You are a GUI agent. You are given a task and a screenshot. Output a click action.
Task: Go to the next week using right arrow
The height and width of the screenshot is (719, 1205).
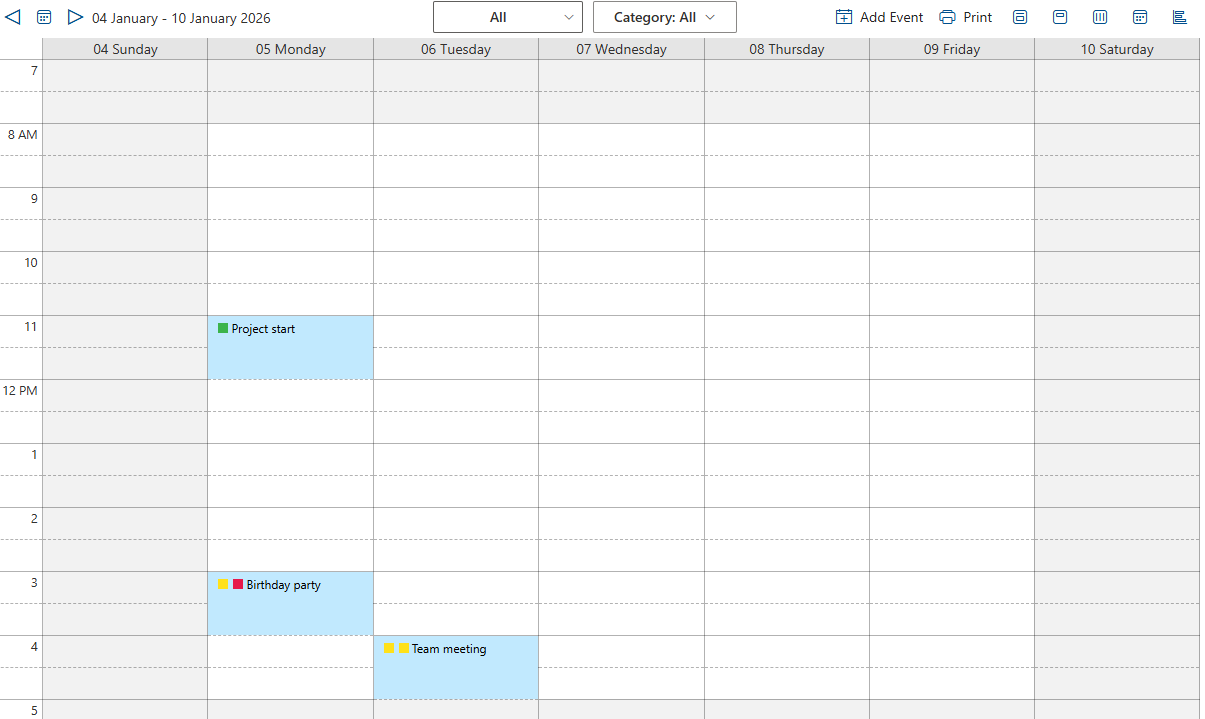[75, 17]
